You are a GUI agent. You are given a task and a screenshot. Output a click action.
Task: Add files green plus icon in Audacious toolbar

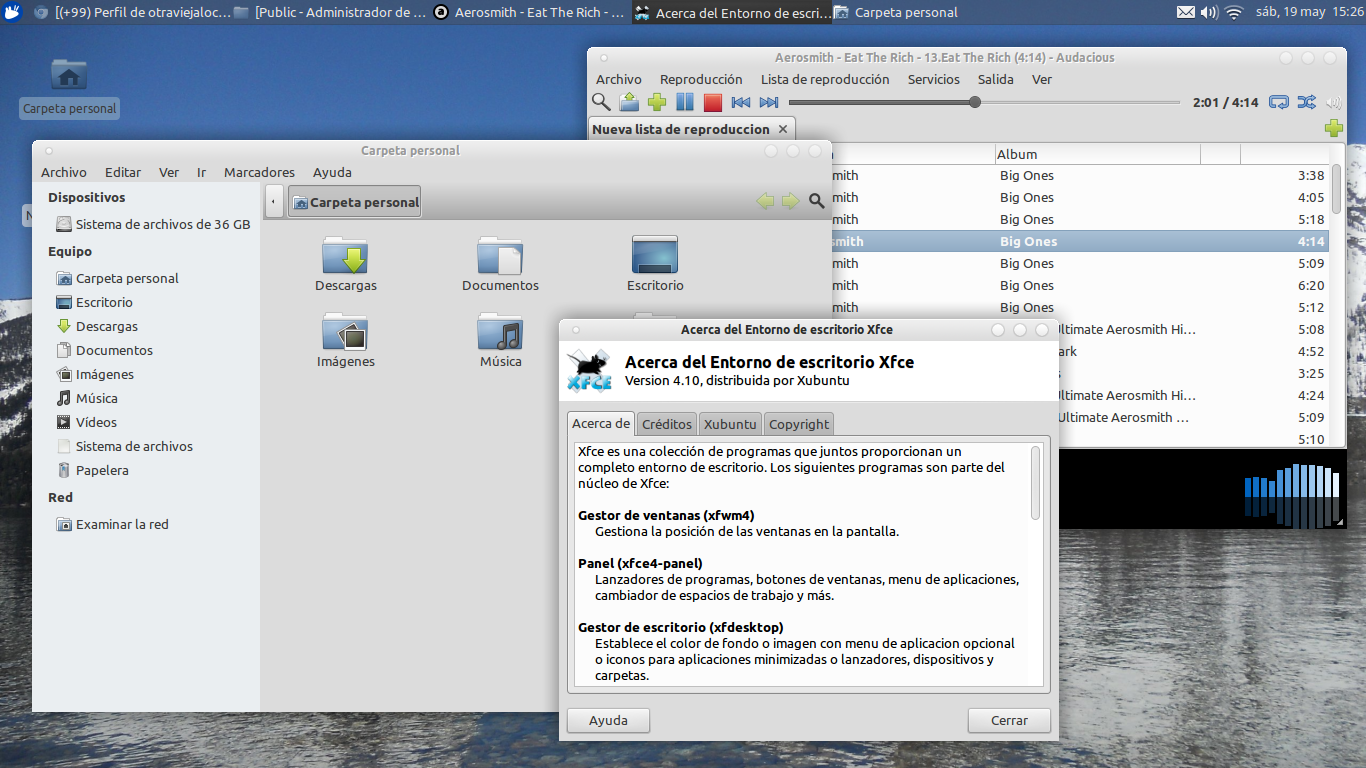pos(657,101)
